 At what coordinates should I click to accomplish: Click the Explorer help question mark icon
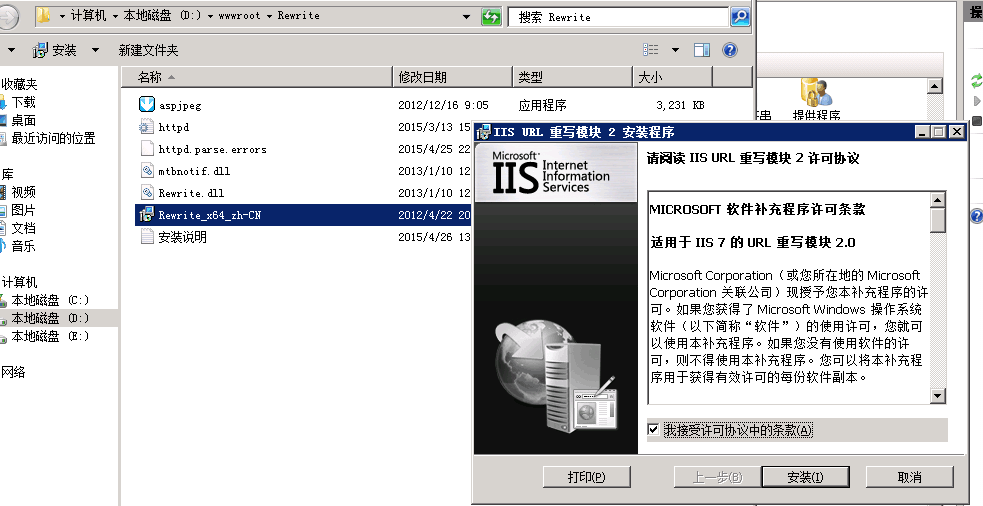click(x=730, y=50)
